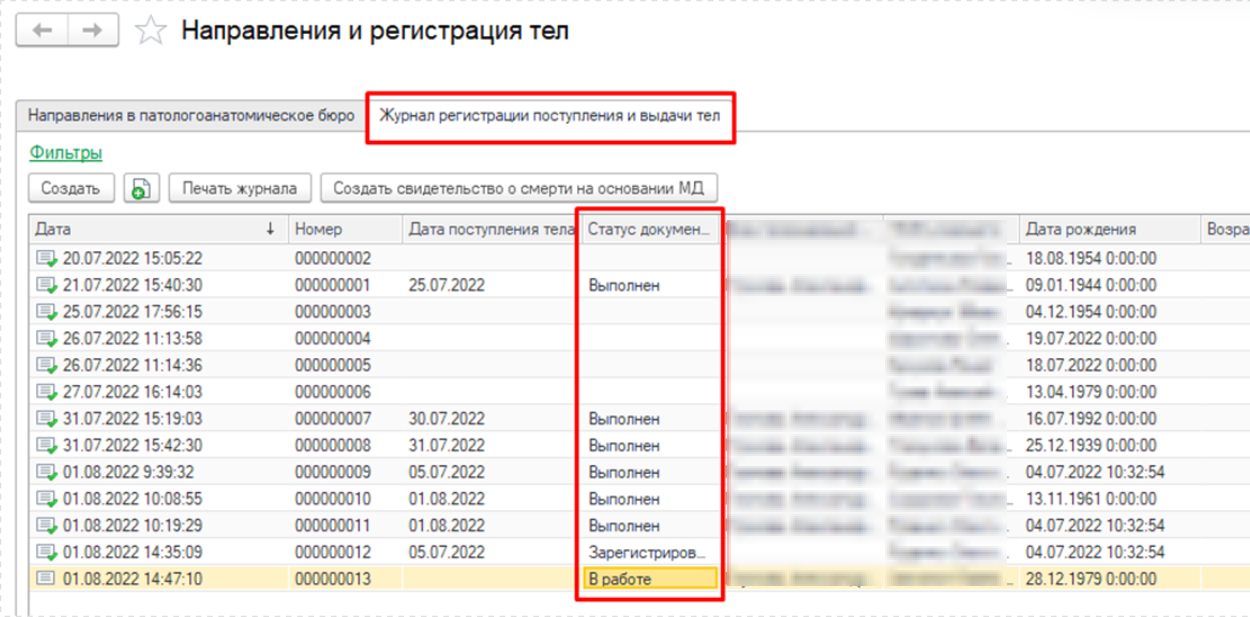Image resolution: width=1250 pixels, height=617 pixels.
Task: Open Направления в патологоанатомическое бюро tab
Action: click(191, 116)
